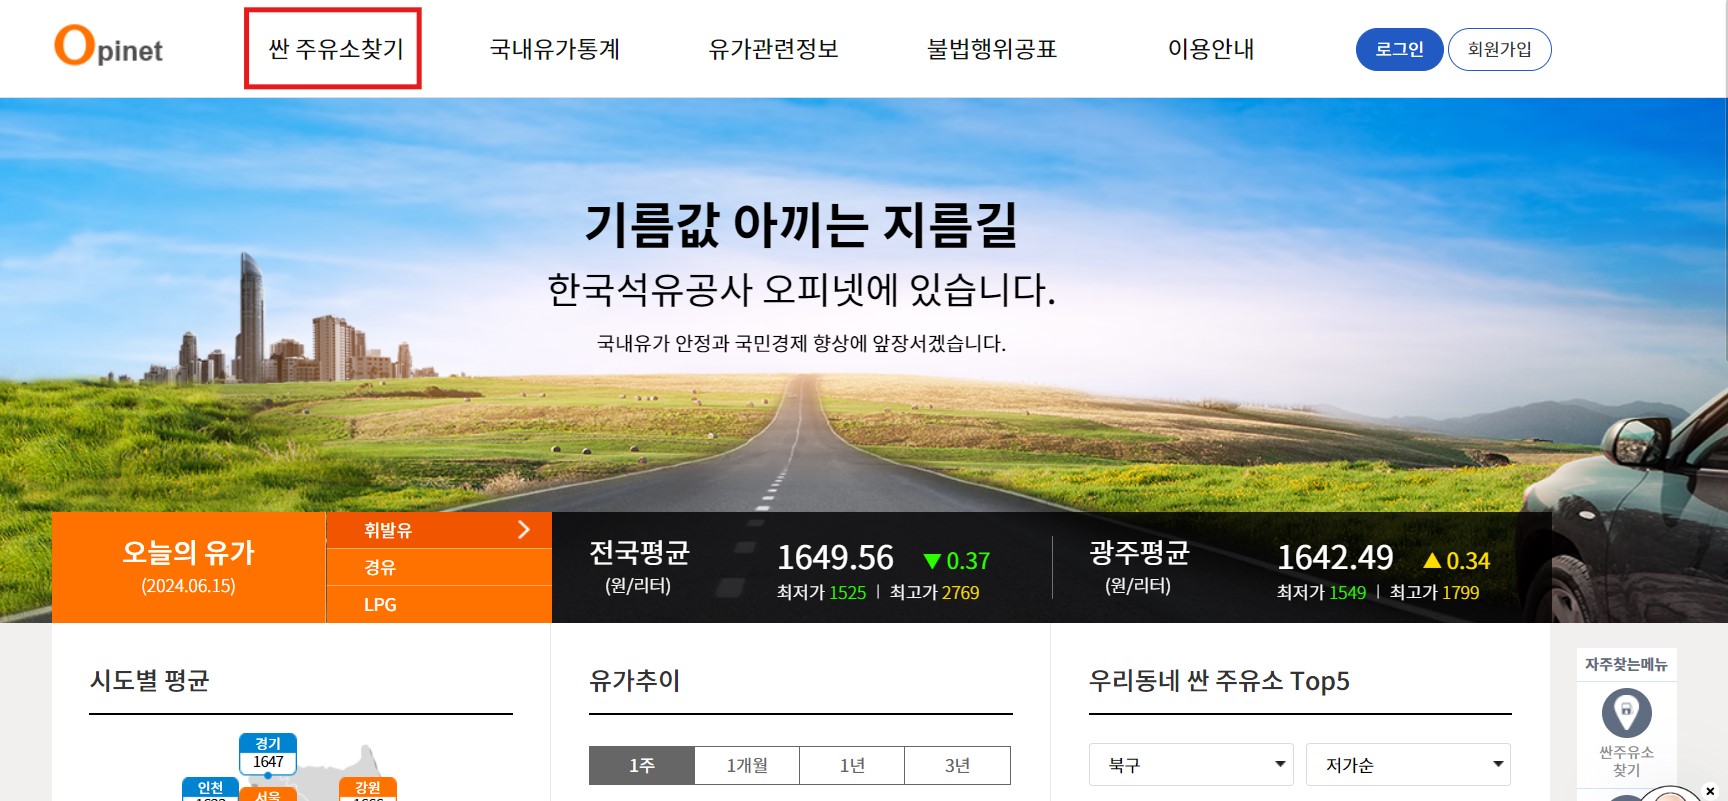This screenshot has width=1728, height=801.
Task: Click the 오늘의 유가 orange panel
Action: point(188,567)
